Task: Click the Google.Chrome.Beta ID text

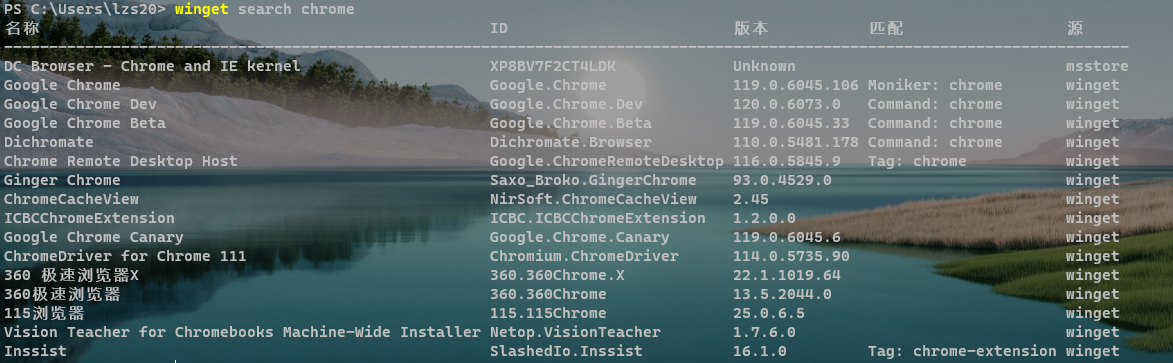Action: point(570,123)
